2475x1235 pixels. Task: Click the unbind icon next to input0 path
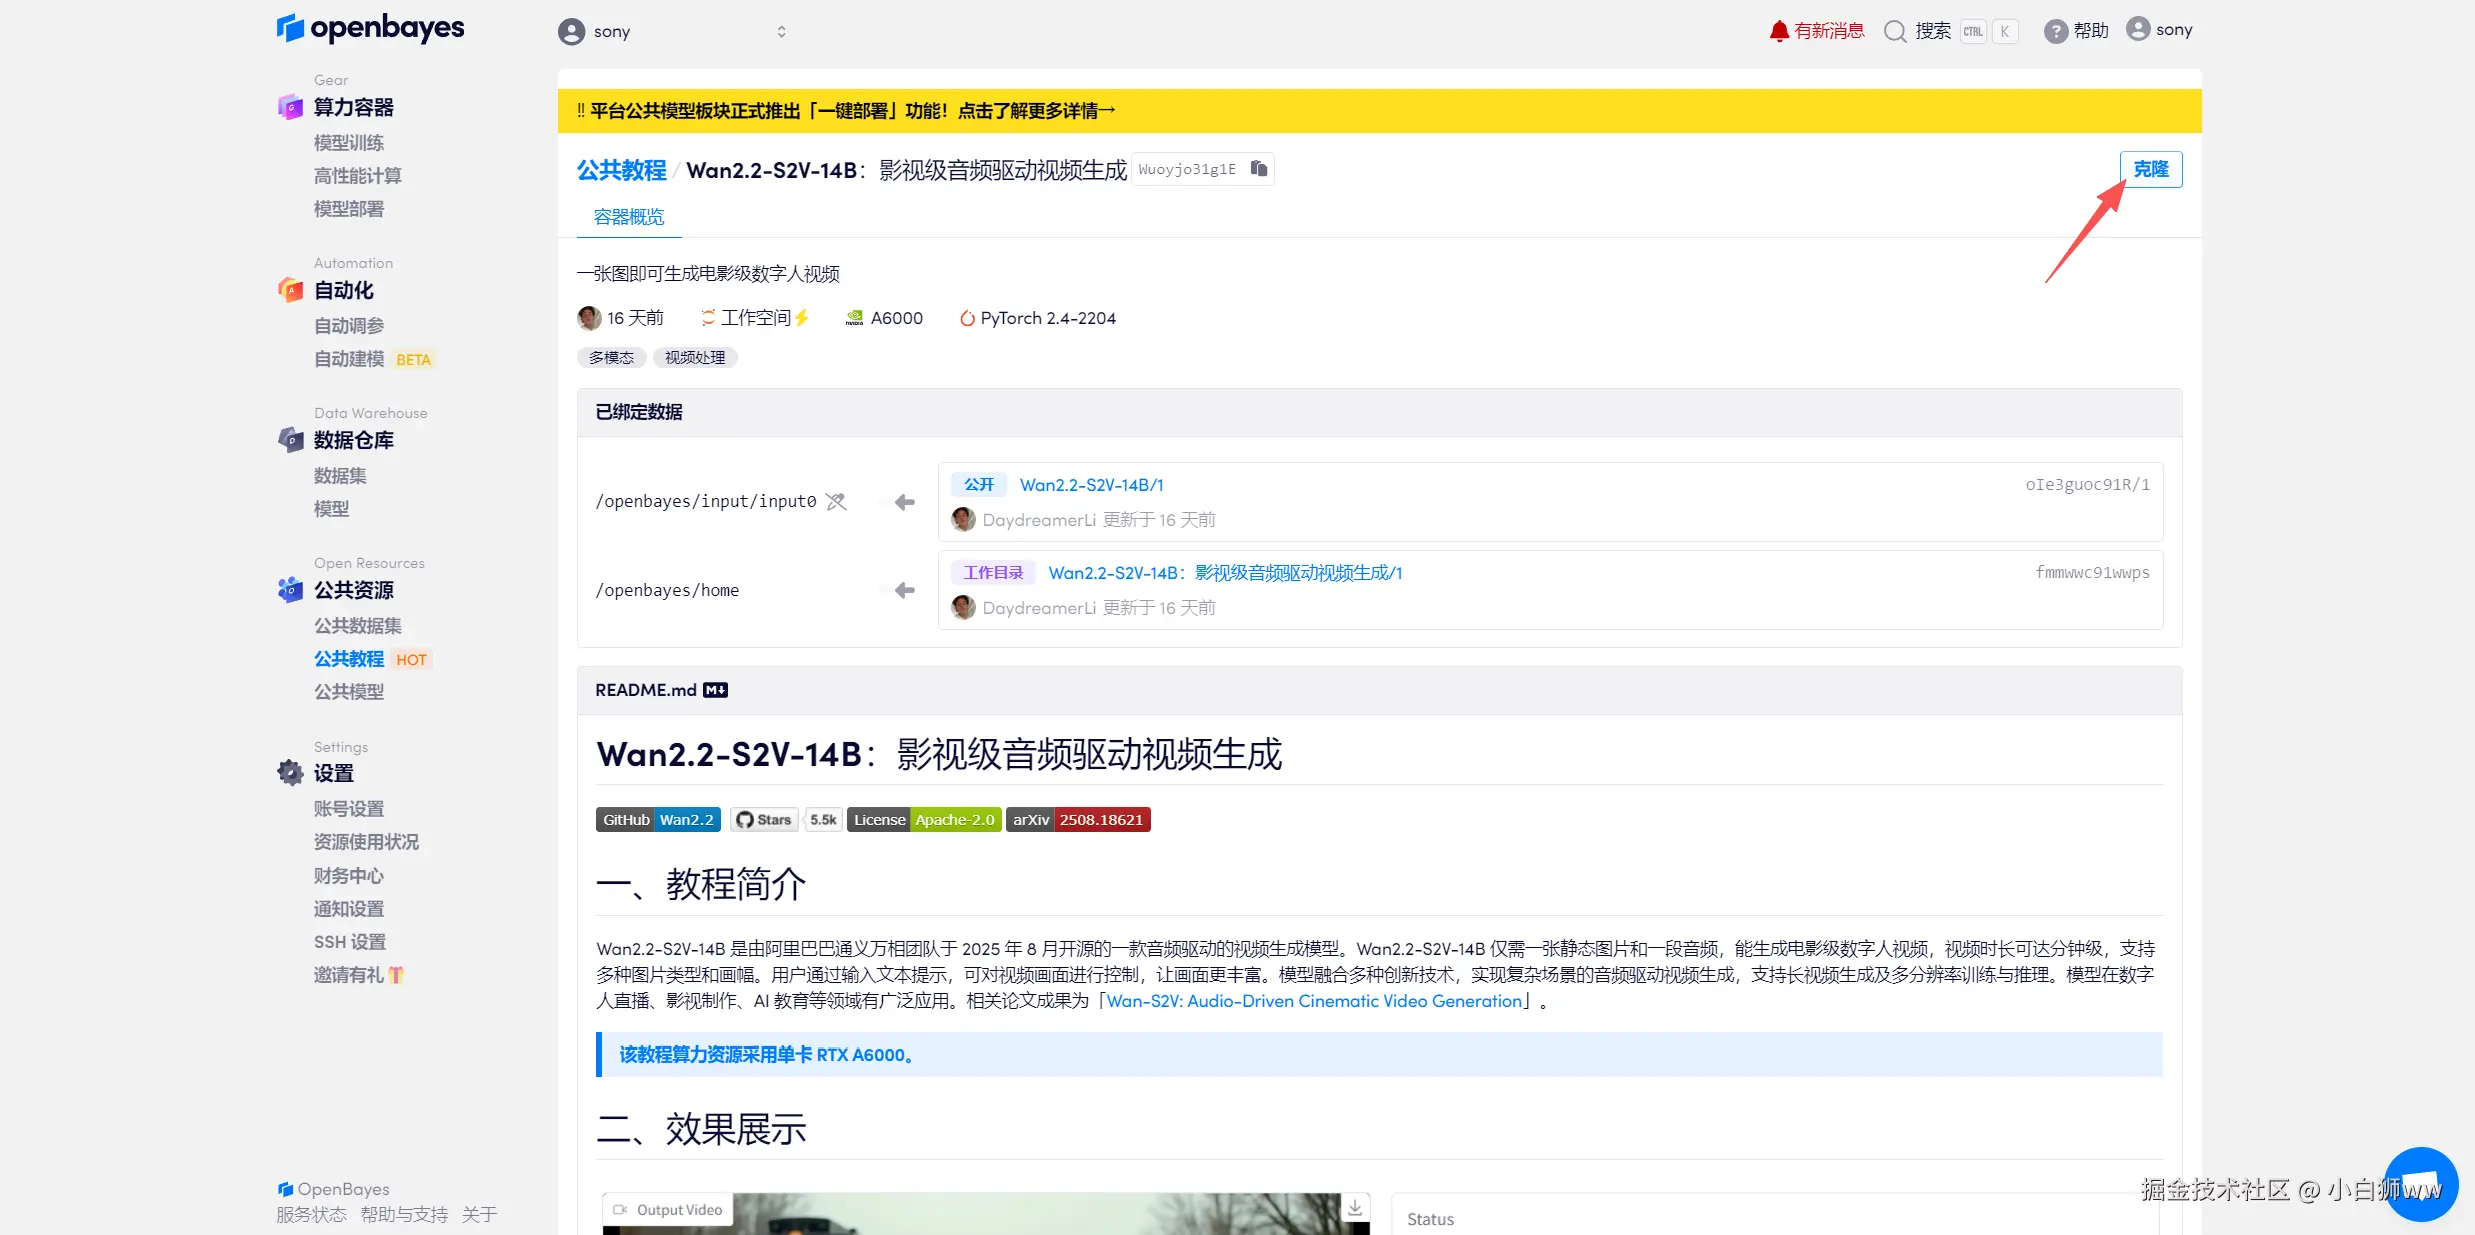(x=836, y=502)
